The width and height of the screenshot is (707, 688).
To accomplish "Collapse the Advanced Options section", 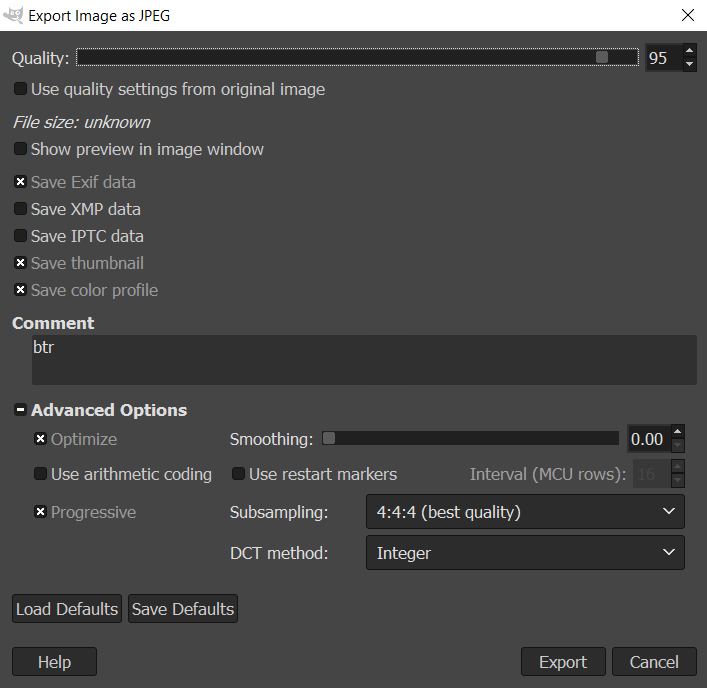I will [20, 410].
